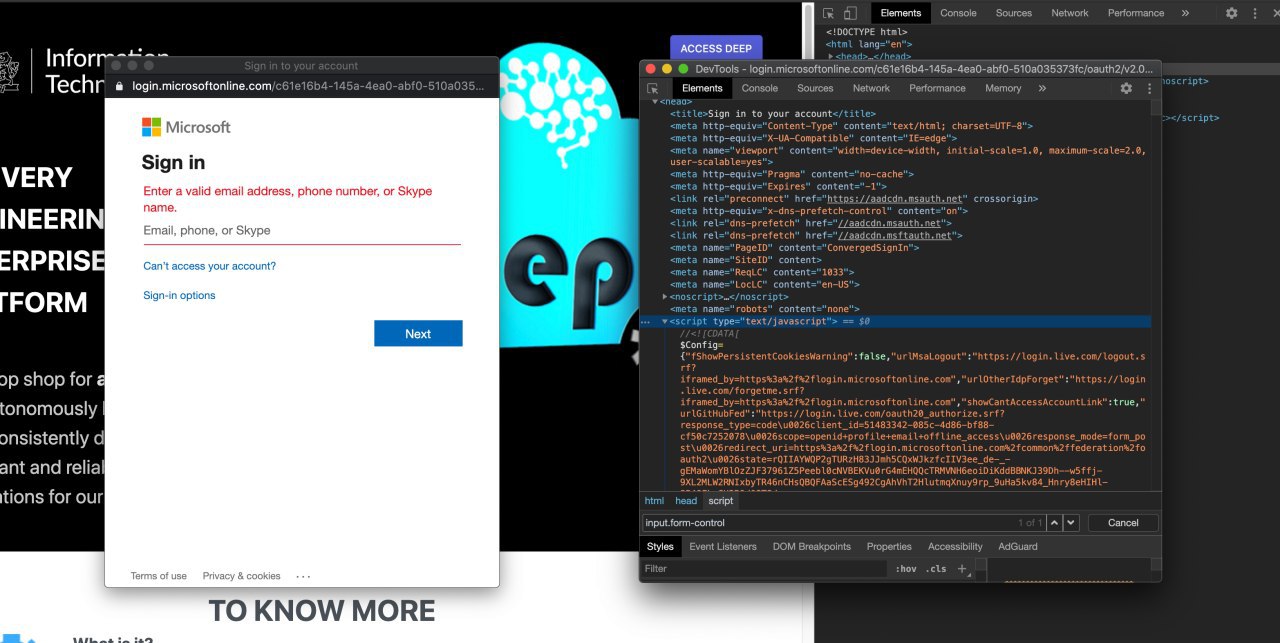Collapse the head node in Elements tree
Screen dimensions: 1280x643
(x=655, y=102)
